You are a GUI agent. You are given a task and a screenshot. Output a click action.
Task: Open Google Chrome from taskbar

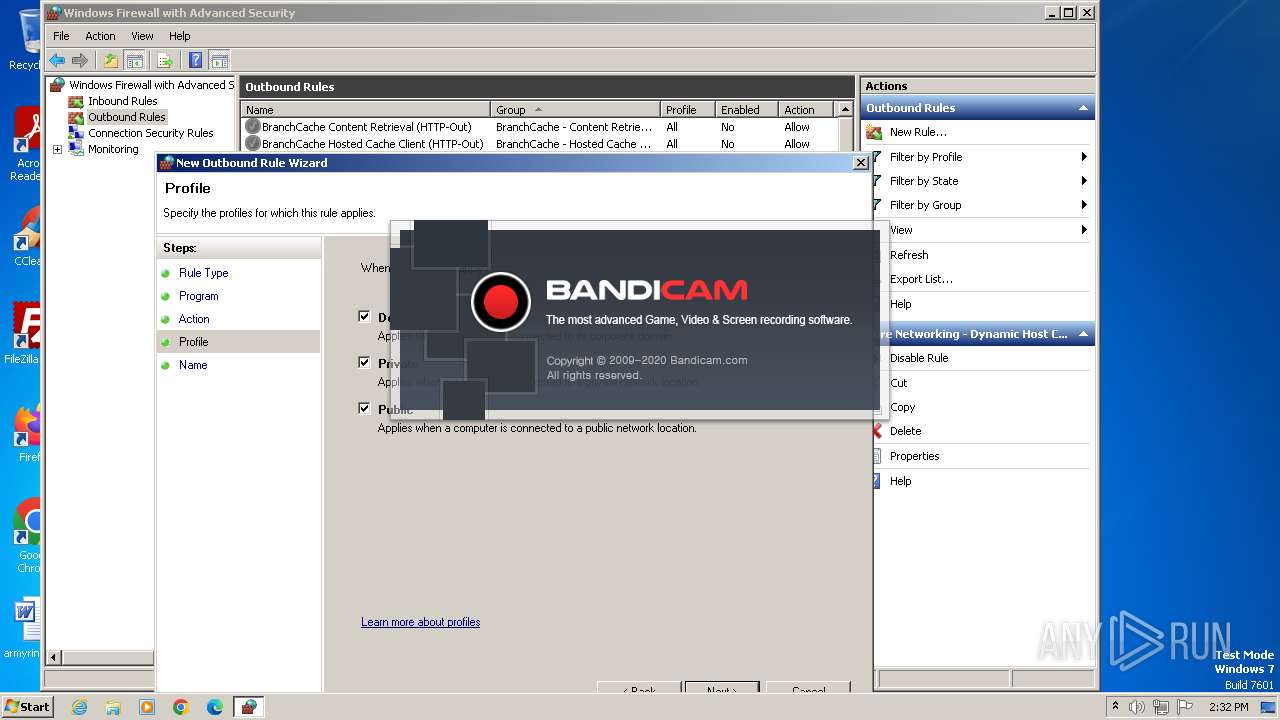(x=181, y=707)
